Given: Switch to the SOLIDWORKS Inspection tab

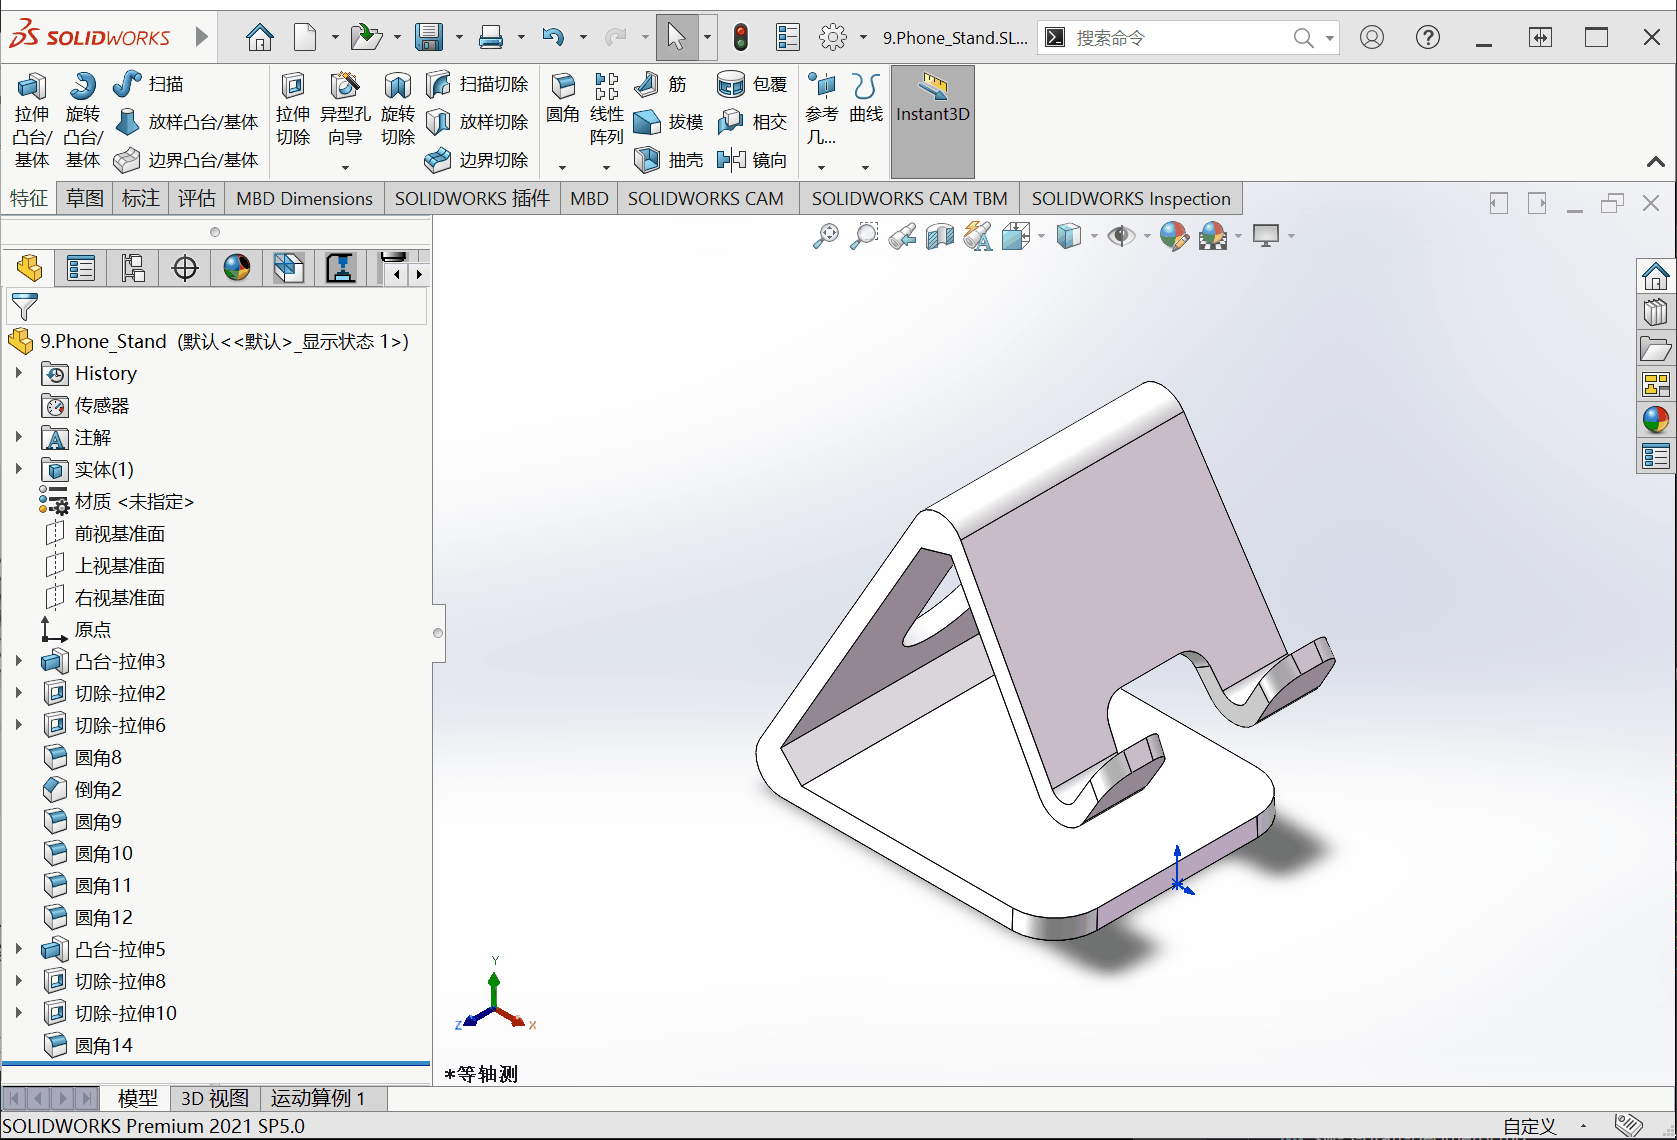Looking at the screenshot, I should pyautogui.click(x=1131, y=198).
